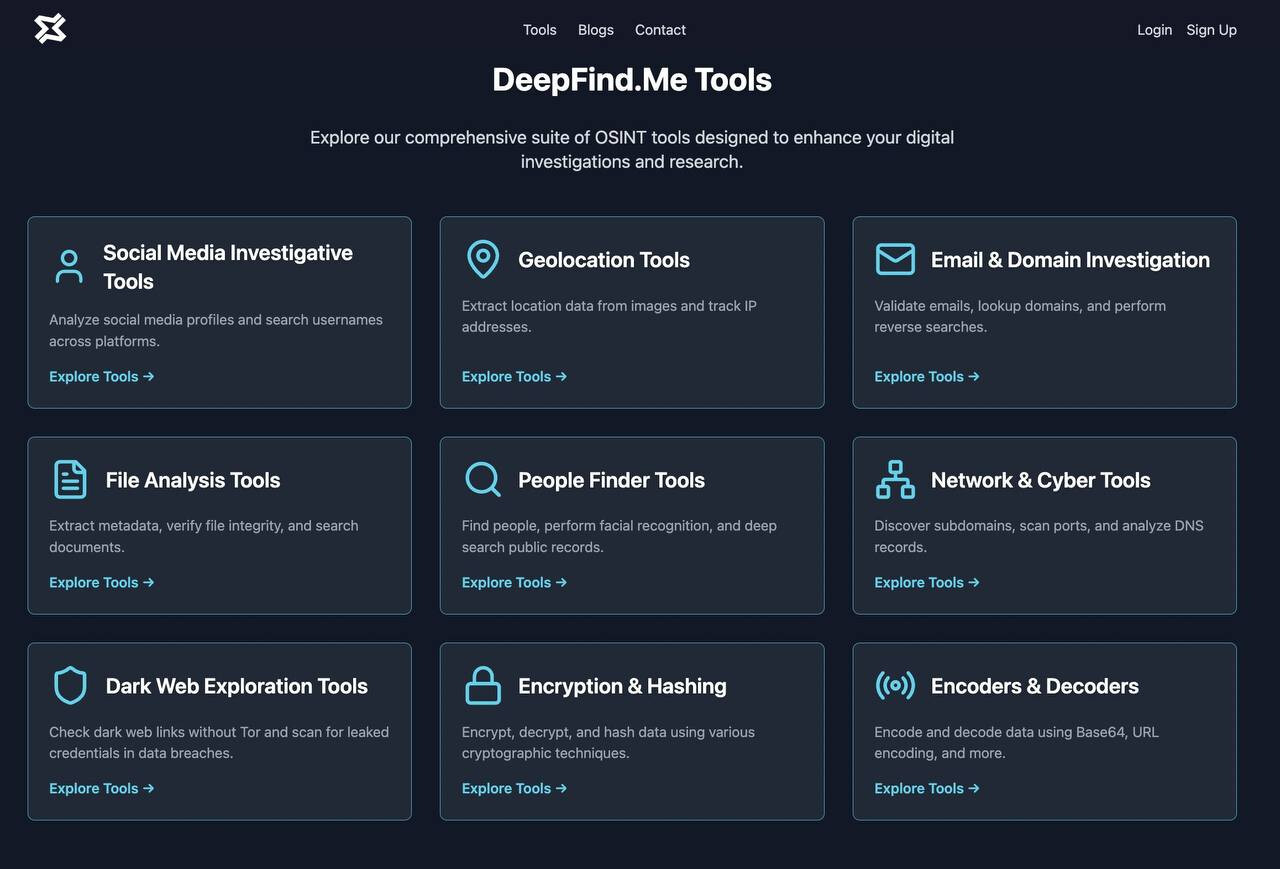The height and width of the screenshot is (869, 1280).
Task: Click the map pin icon for Geolocation Tools
Action: pos(483,259)
